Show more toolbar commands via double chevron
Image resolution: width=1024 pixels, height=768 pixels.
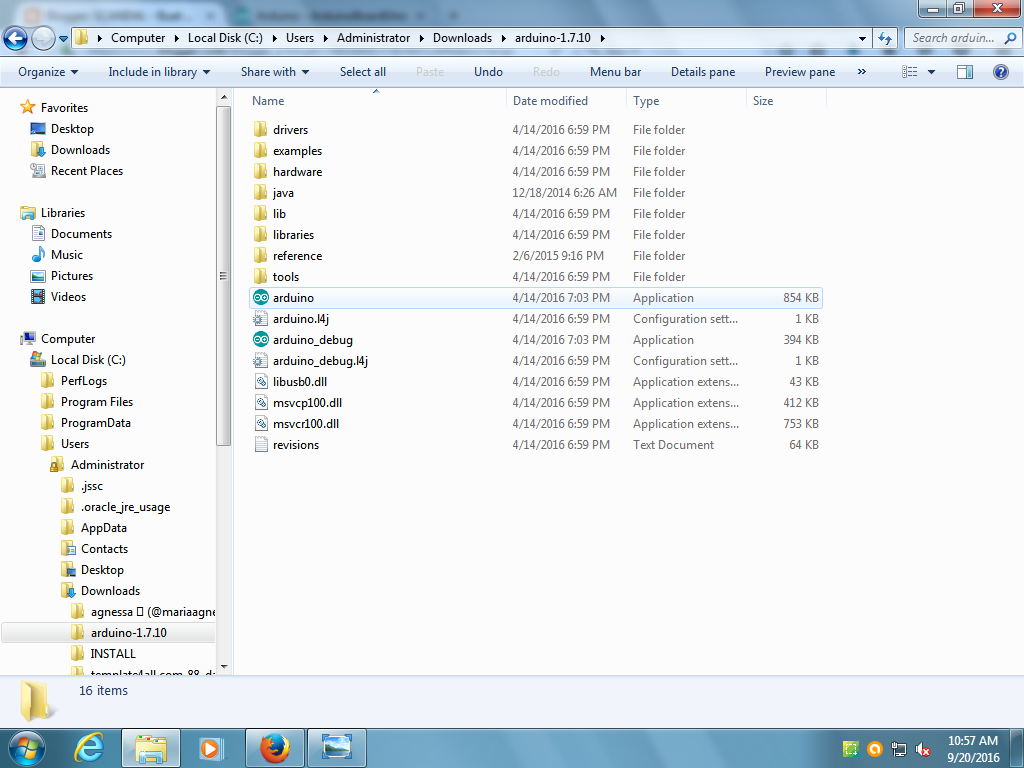pos(861,72)
